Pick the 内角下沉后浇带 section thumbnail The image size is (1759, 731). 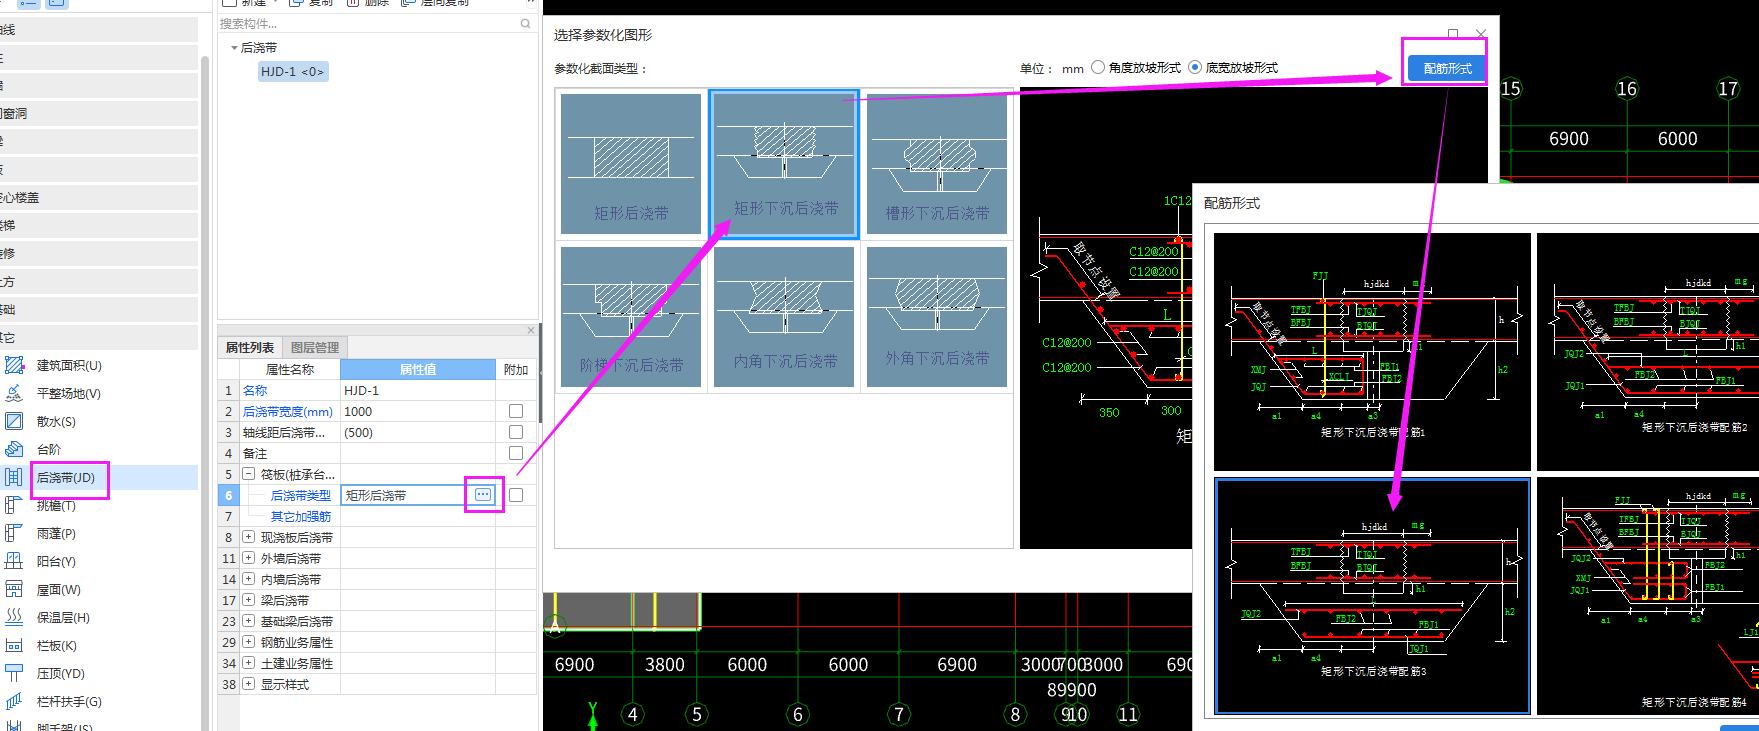[x=785, y=317]
